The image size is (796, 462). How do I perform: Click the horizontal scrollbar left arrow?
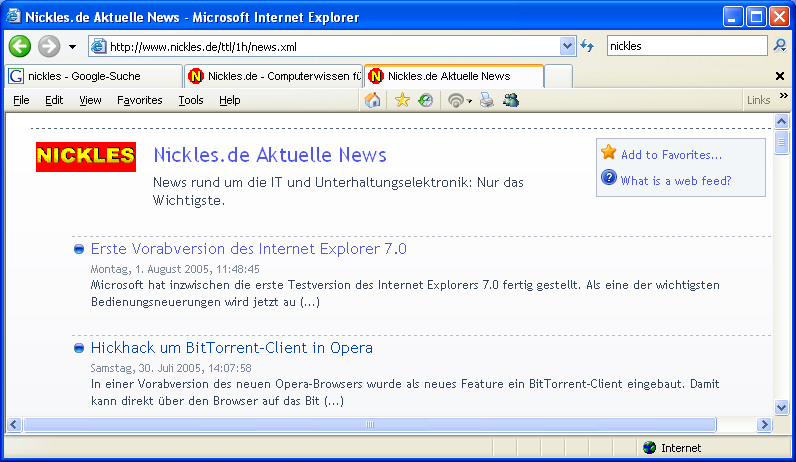[x=14, y=424]
